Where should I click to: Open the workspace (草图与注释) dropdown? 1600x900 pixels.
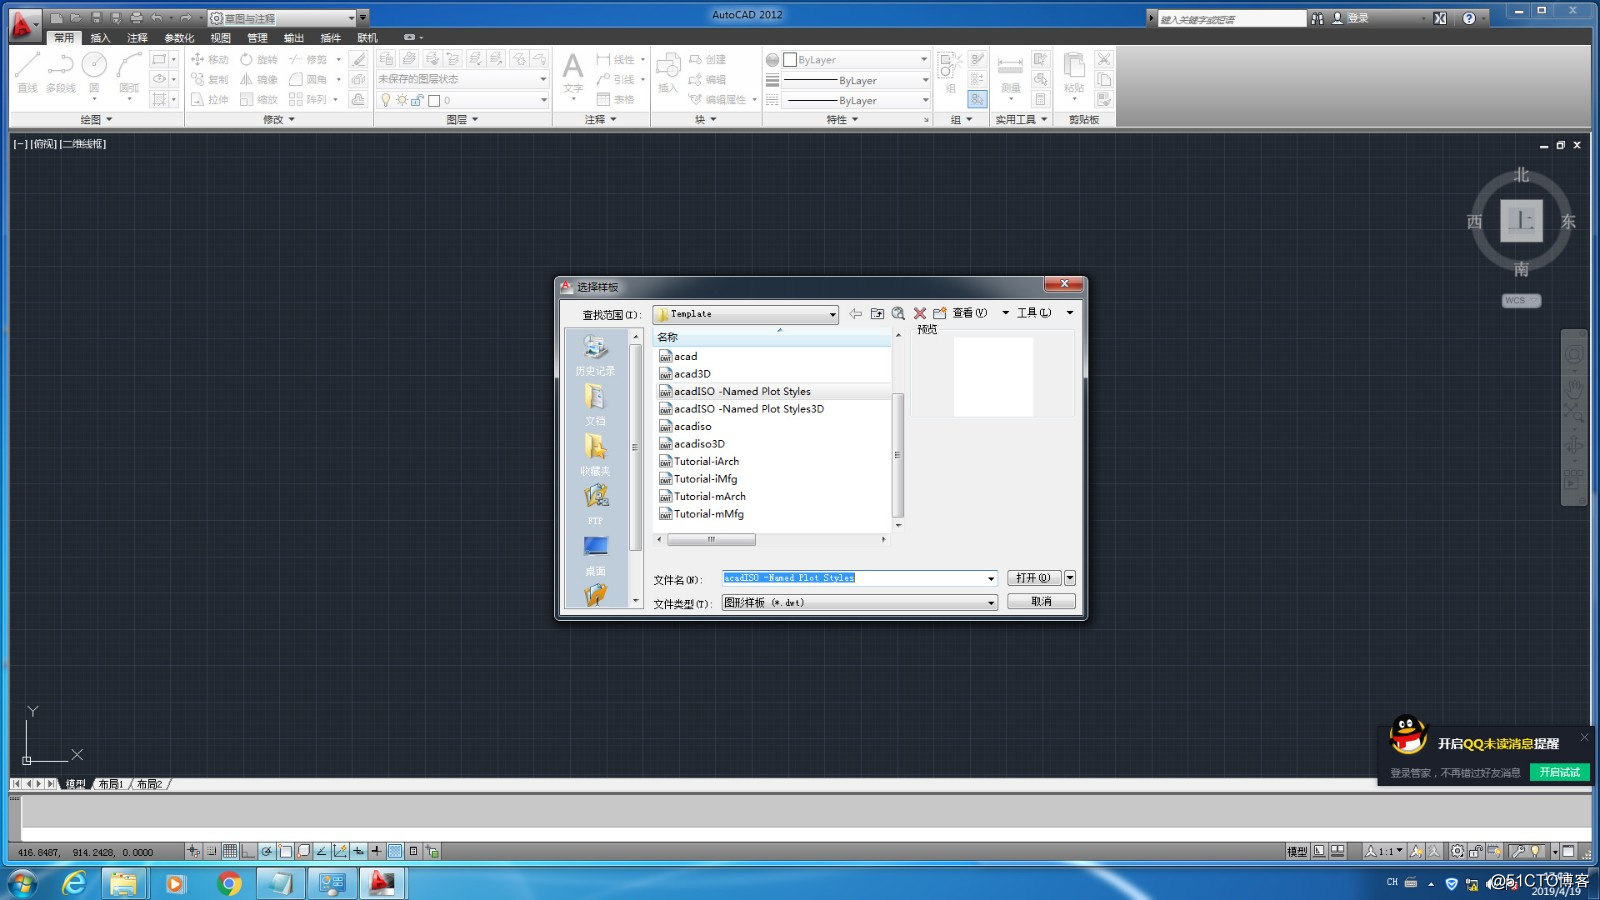(x=351, y=18)
